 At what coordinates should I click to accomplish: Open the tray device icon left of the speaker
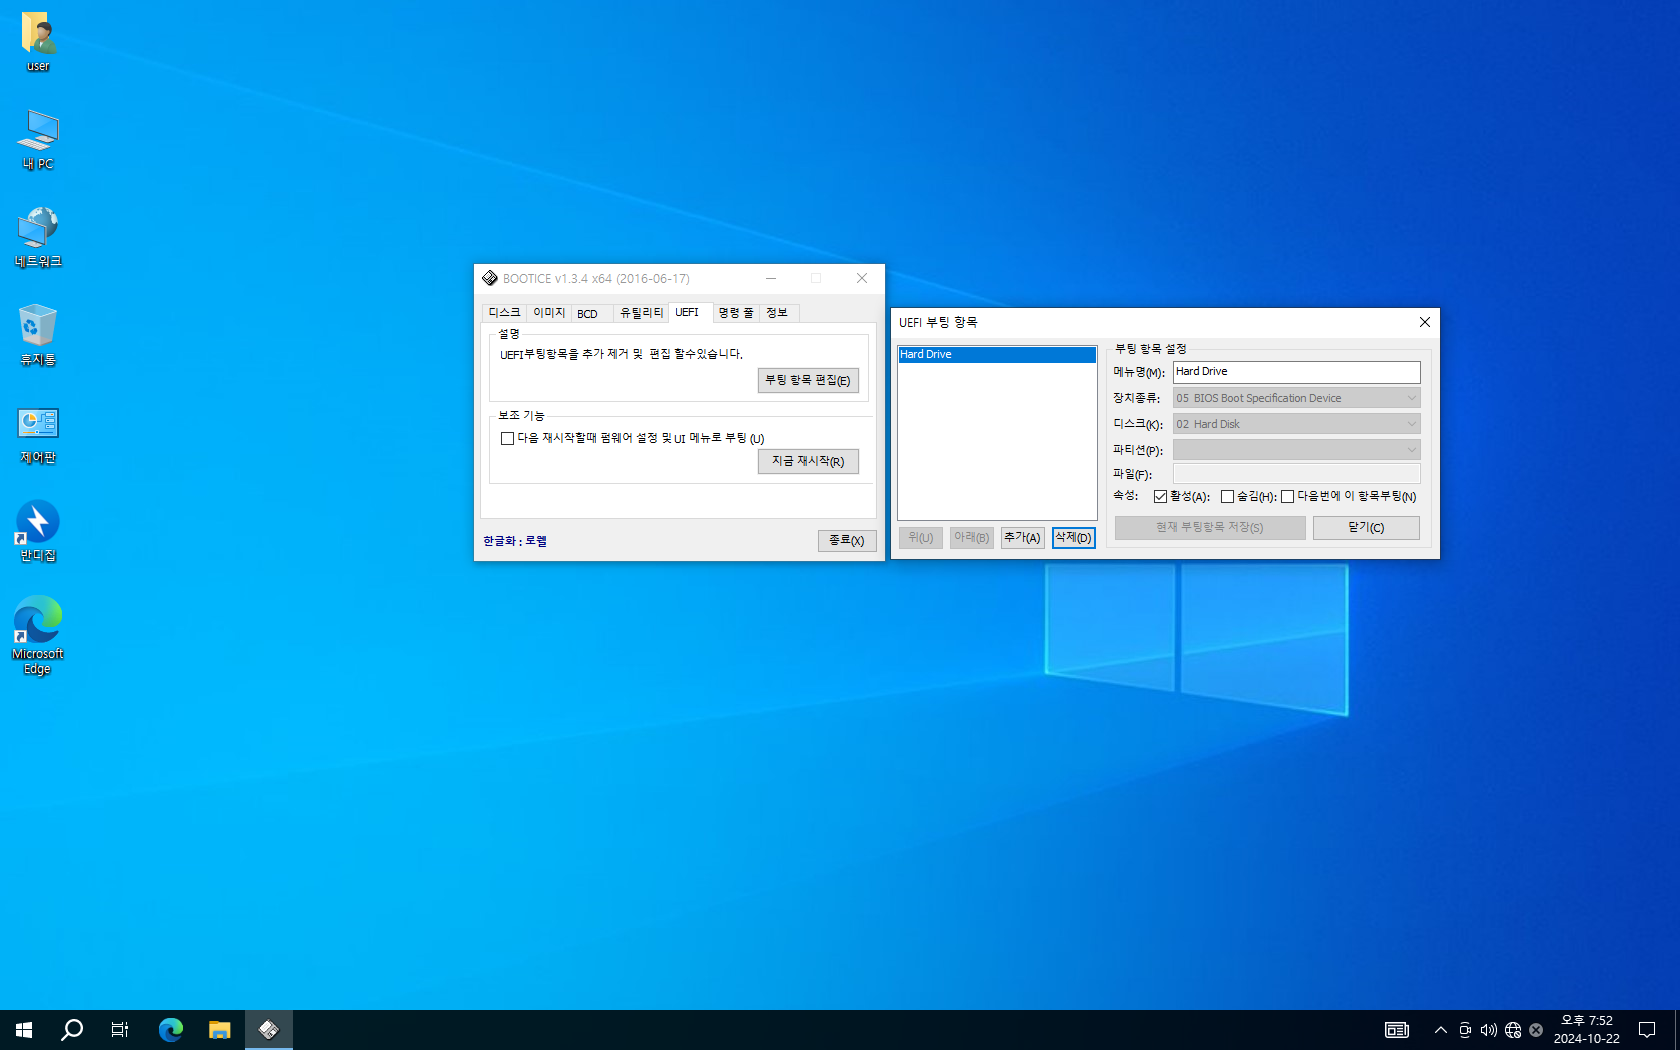[x=1465, y=1030]
